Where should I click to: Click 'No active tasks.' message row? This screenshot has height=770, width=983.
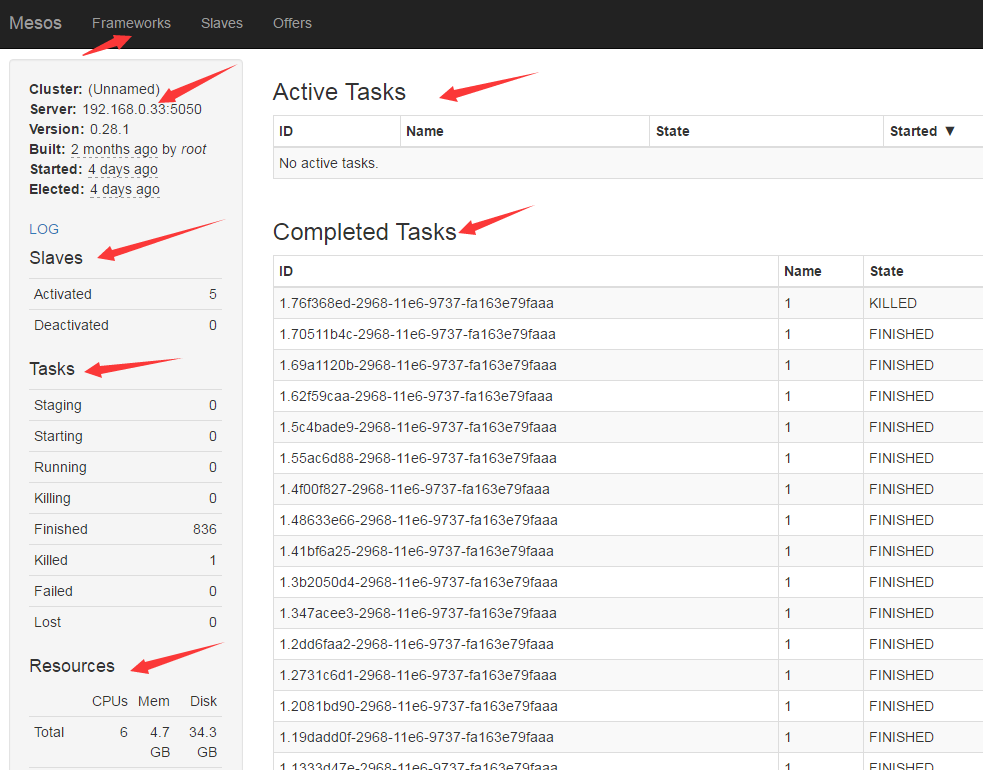coord(628,163)
